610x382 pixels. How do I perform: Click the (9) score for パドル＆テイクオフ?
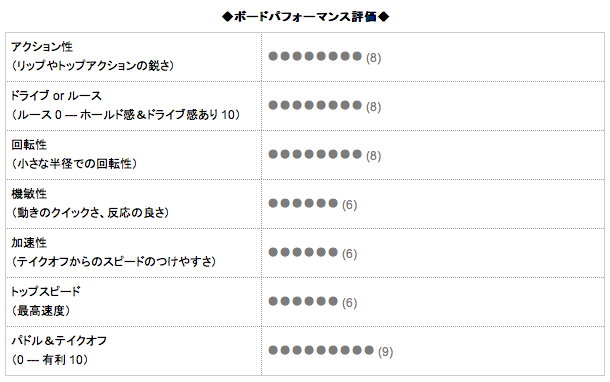pyautogui.click(x=386, y=352)
